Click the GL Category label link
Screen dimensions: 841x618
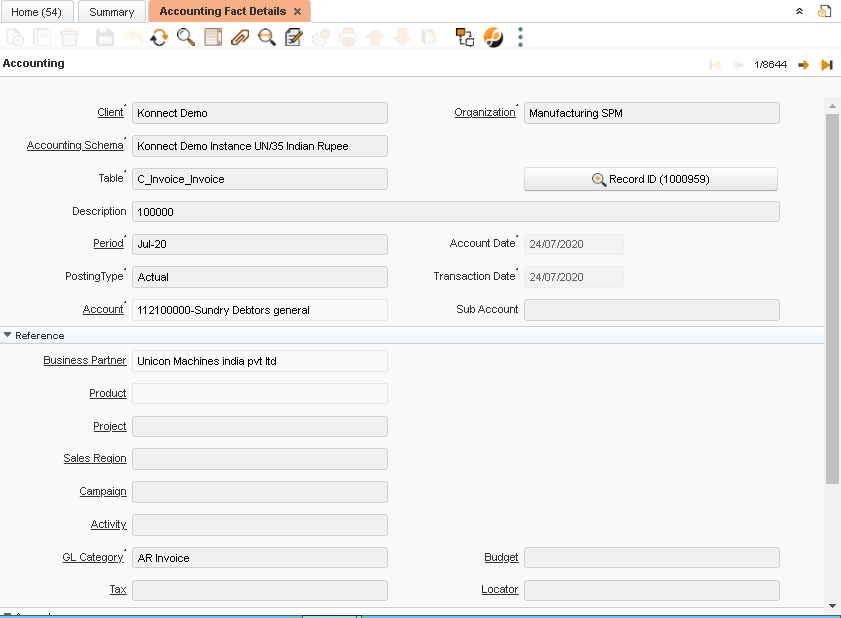coord(93,557)
